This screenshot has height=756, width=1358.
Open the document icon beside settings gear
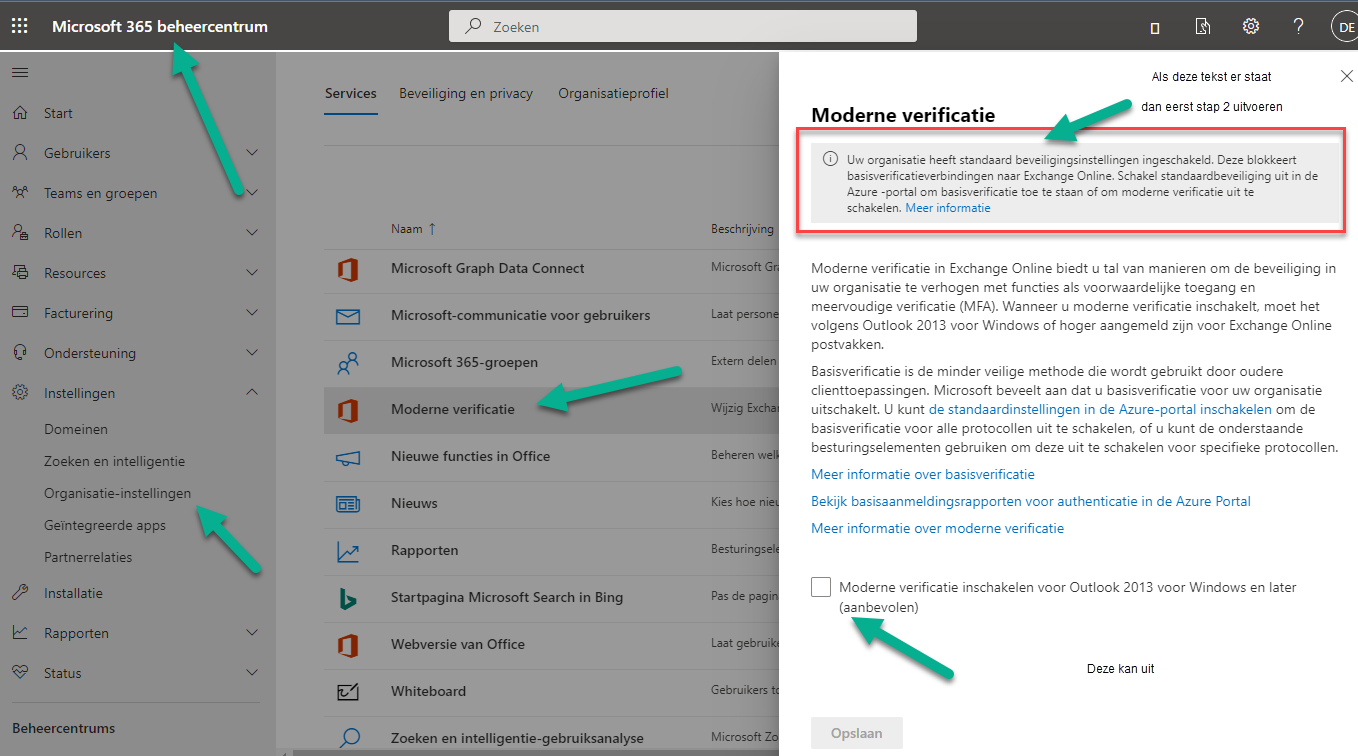[x=1203, y=27]
